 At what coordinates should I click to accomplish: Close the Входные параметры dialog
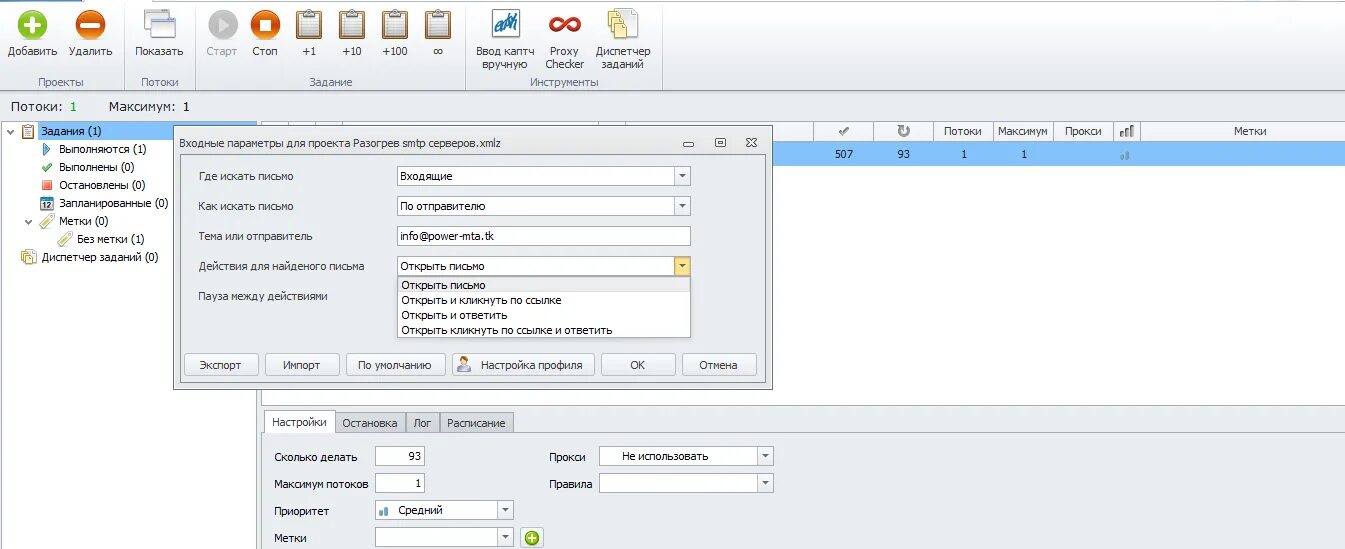click(x=751, y=143)
